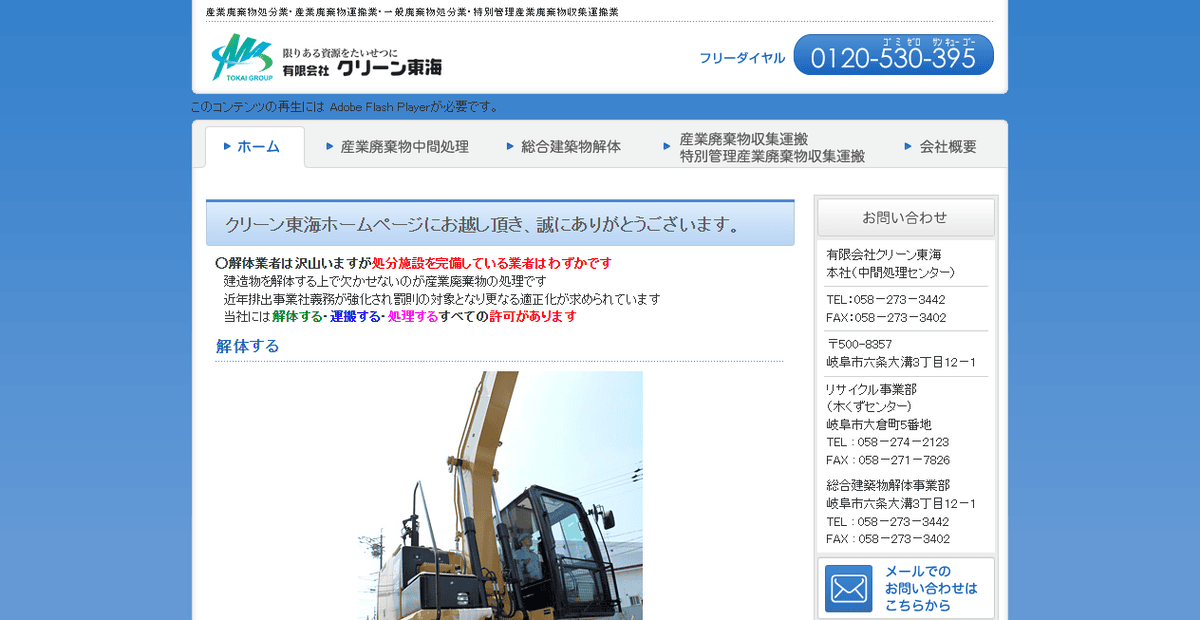The height and width of the screenshot is (620, 1200).
Task: Click the welcome greeting banner
Action: [x=500, y=222]
